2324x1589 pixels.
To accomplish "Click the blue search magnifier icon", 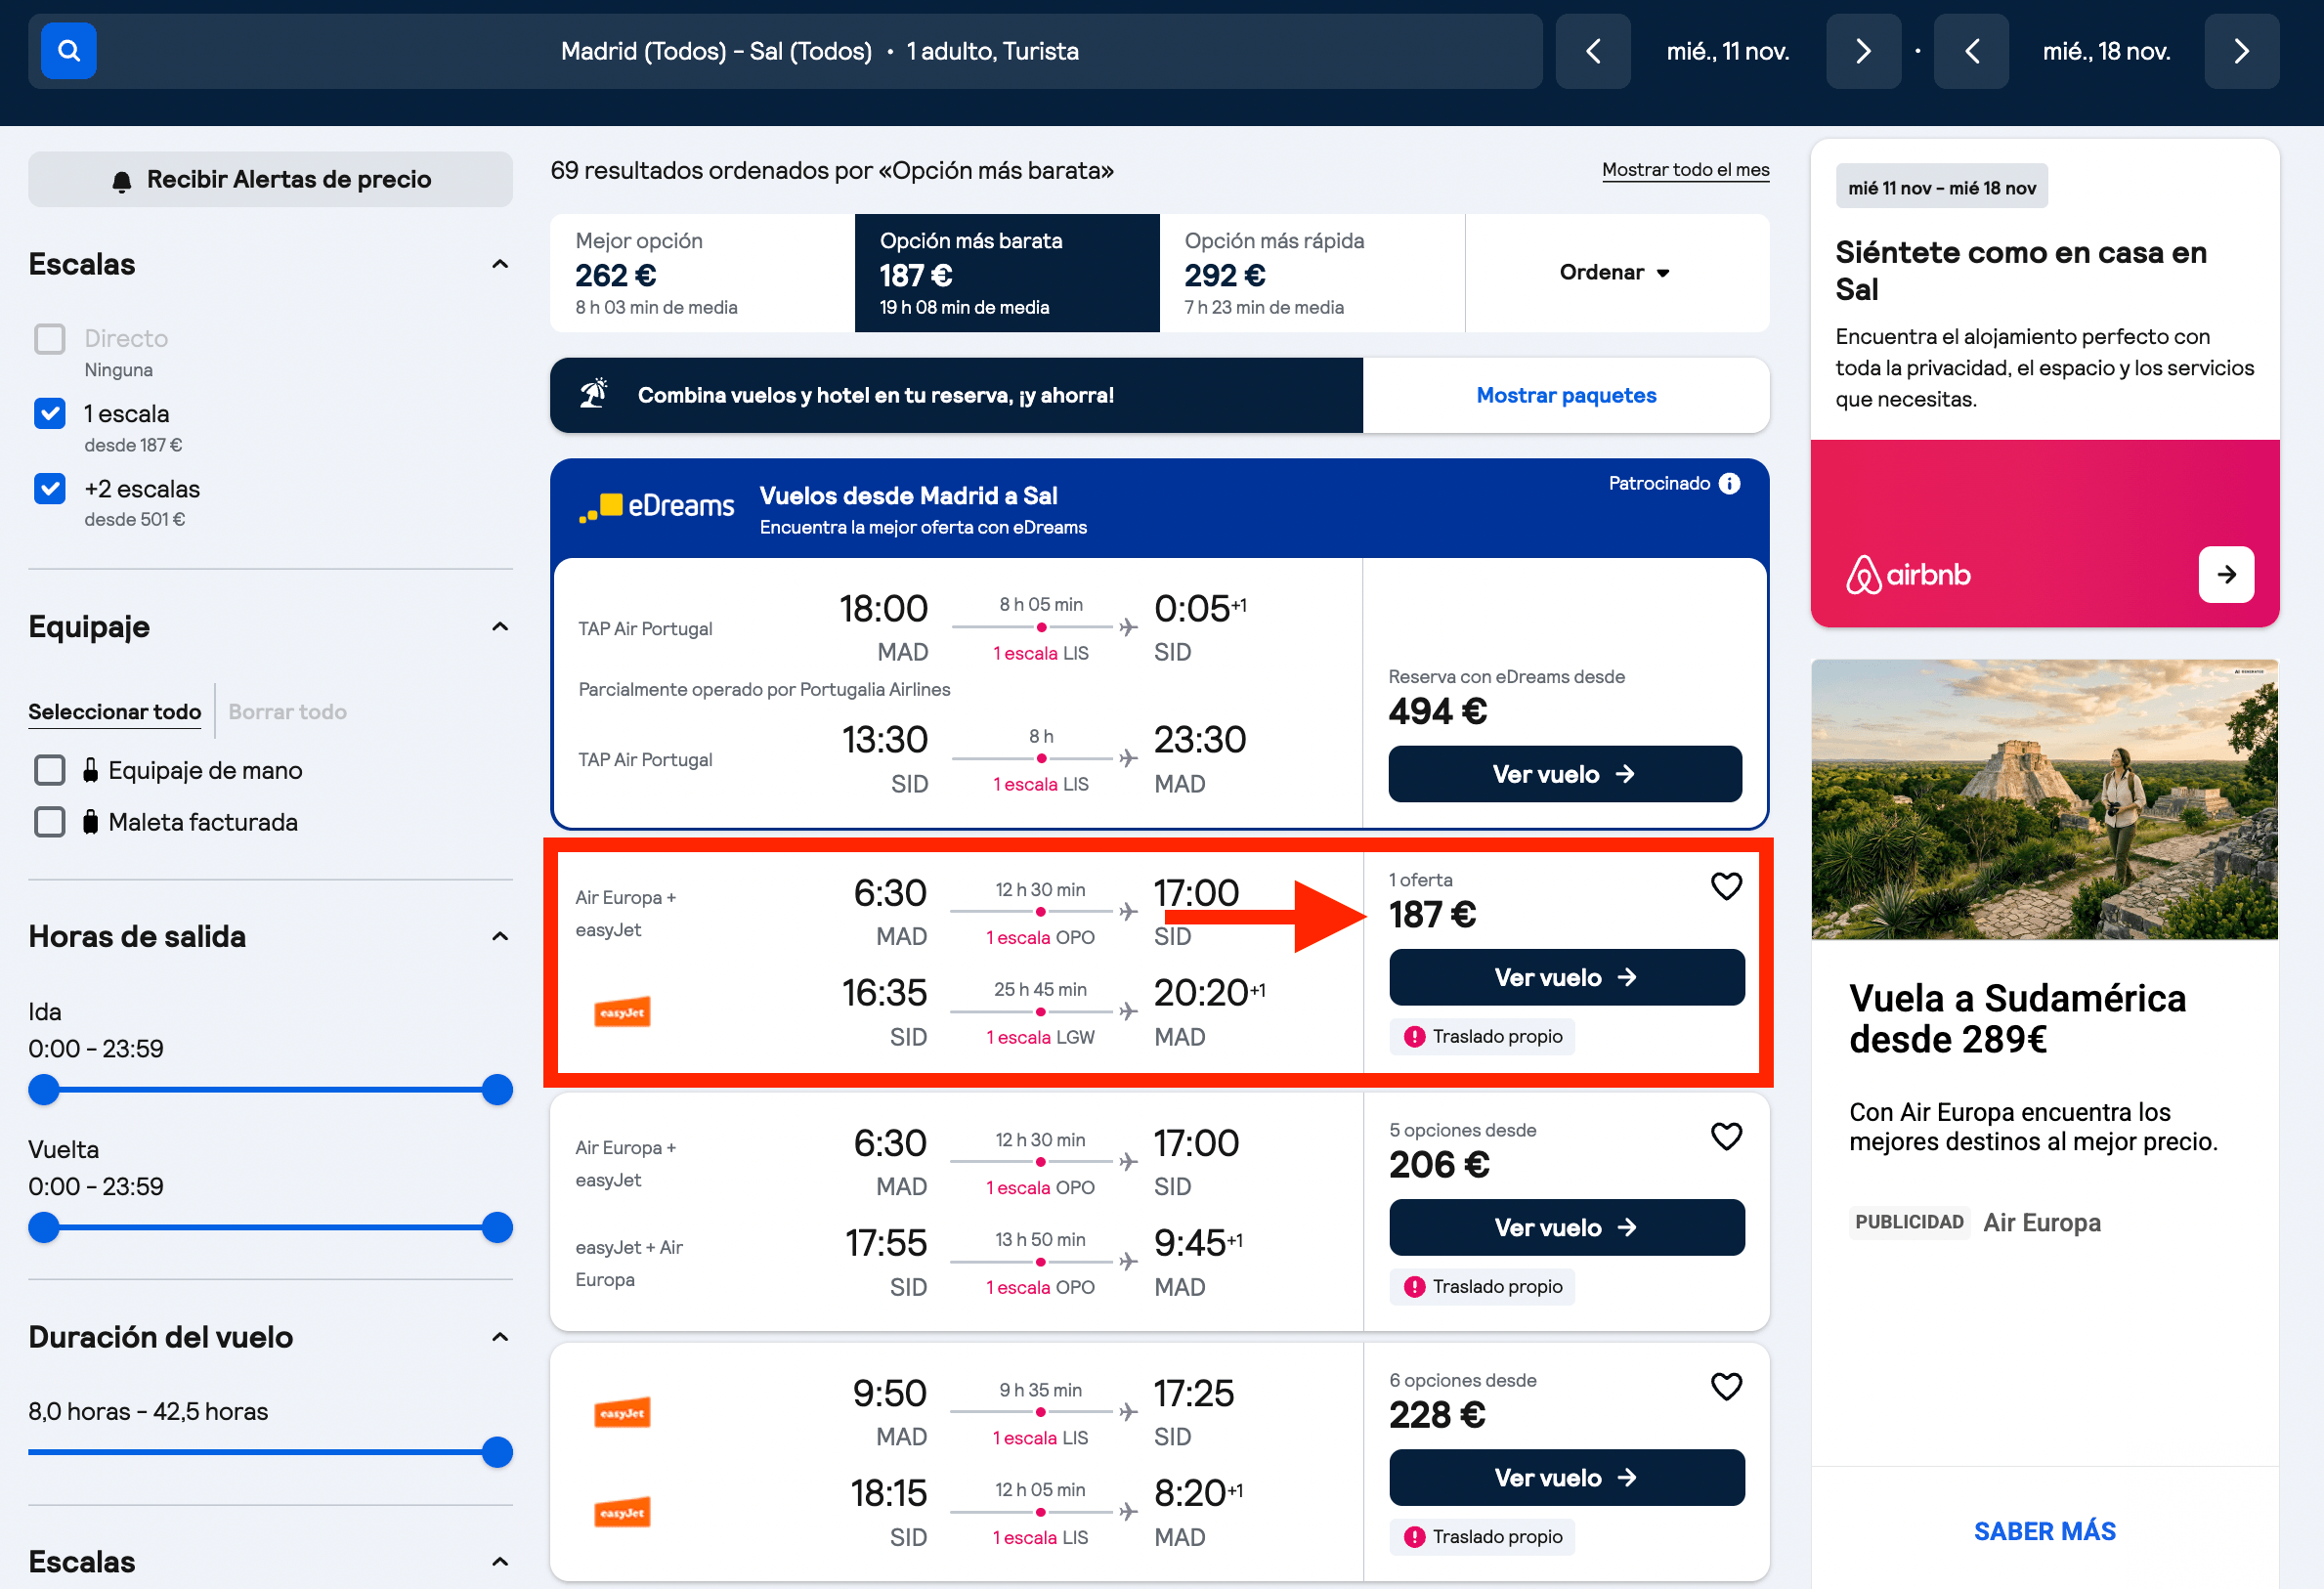I will click(68, 51).
